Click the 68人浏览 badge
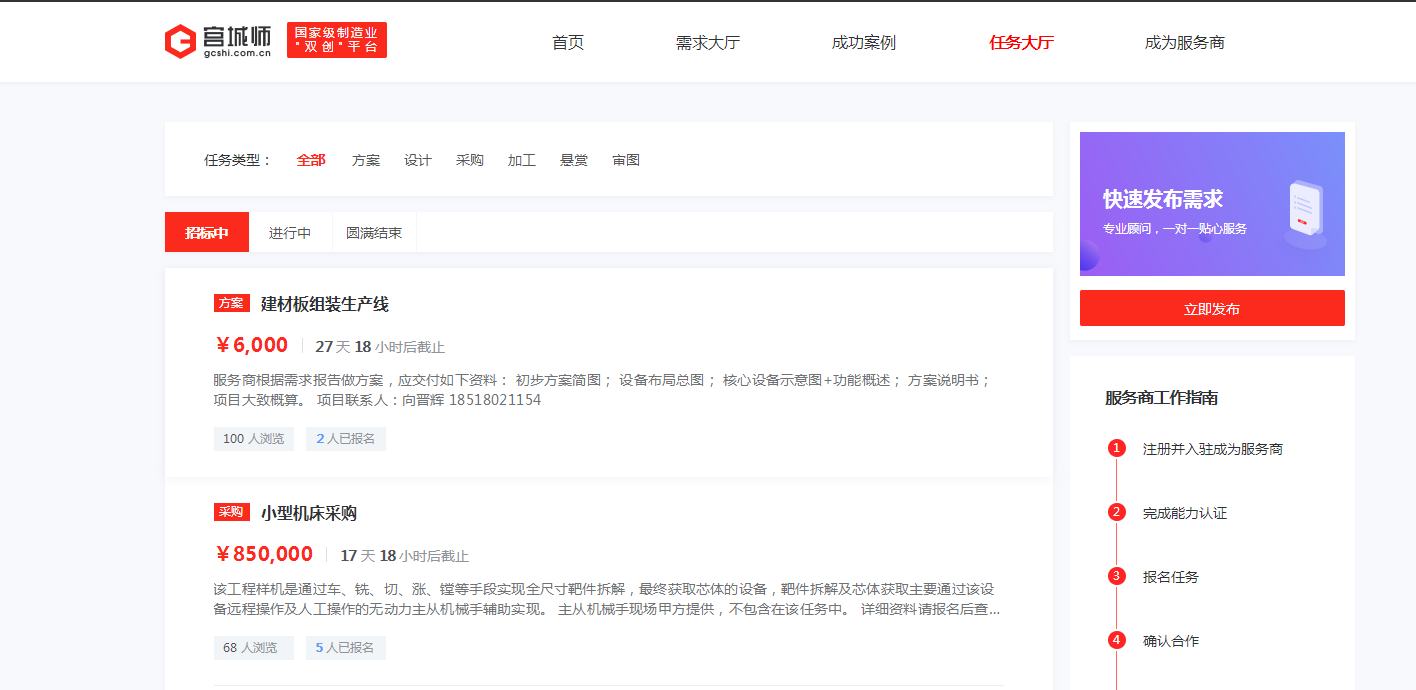 (x=254, y=648)
